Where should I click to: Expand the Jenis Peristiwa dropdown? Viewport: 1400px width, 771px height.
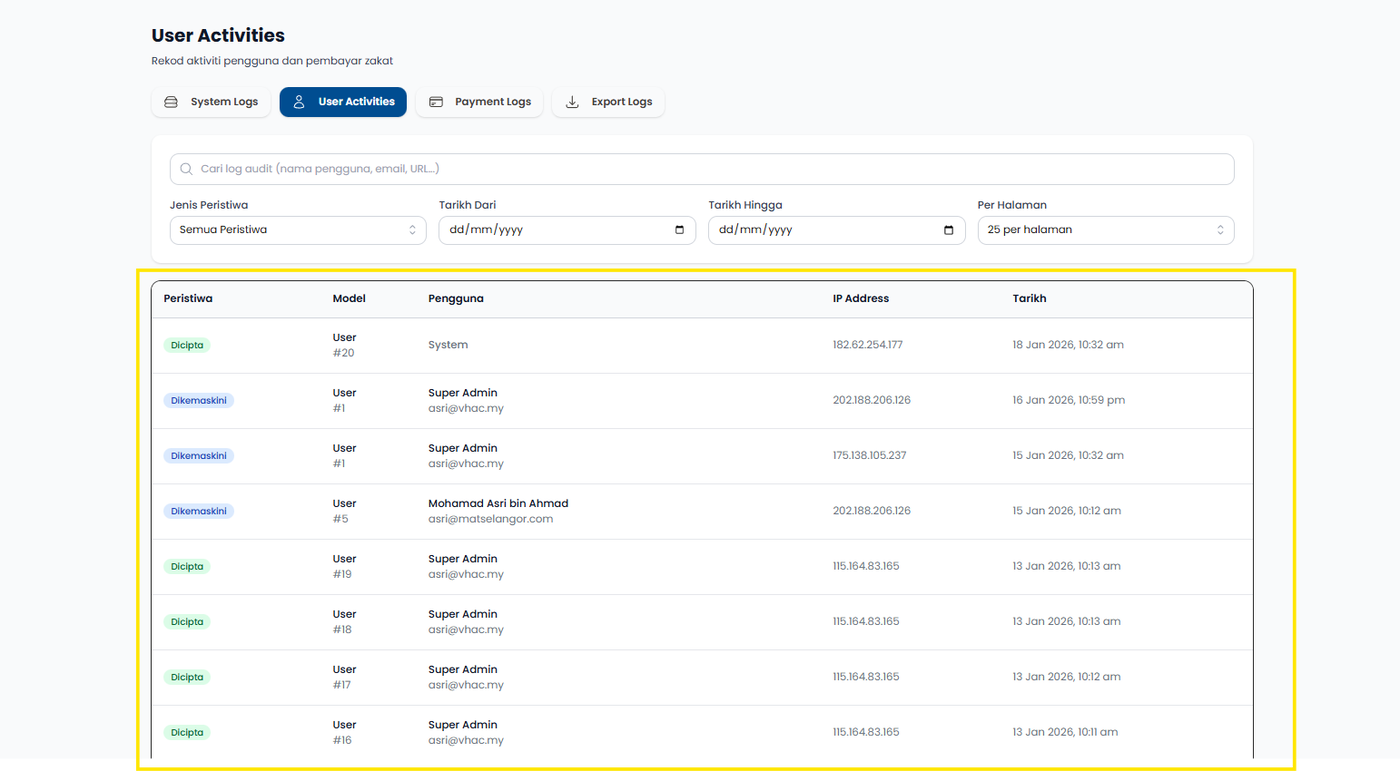tap(298, 230)
